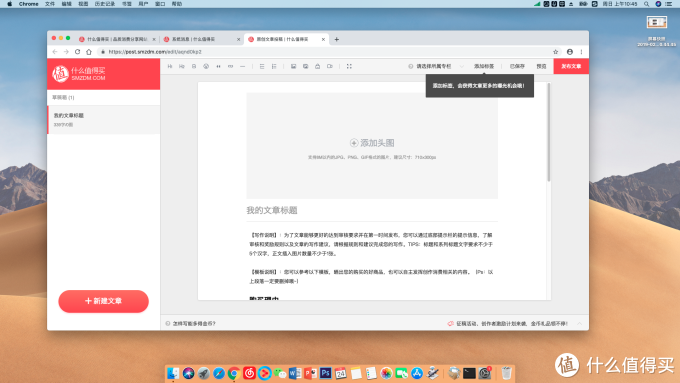Apply ordered list formatting
The image size is (680, 383).
pos(274,66)
